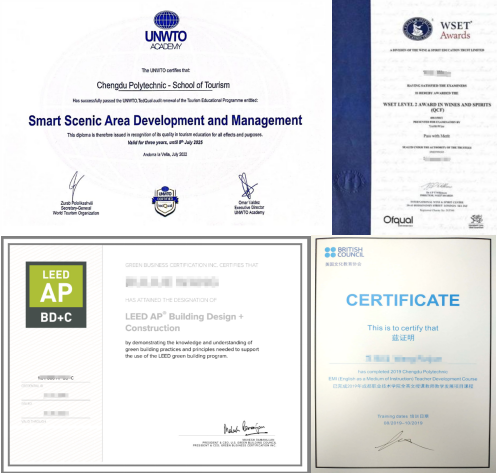
Task: Select "Pass with Merit" on WSET certificate
Action: click(437, 136)
